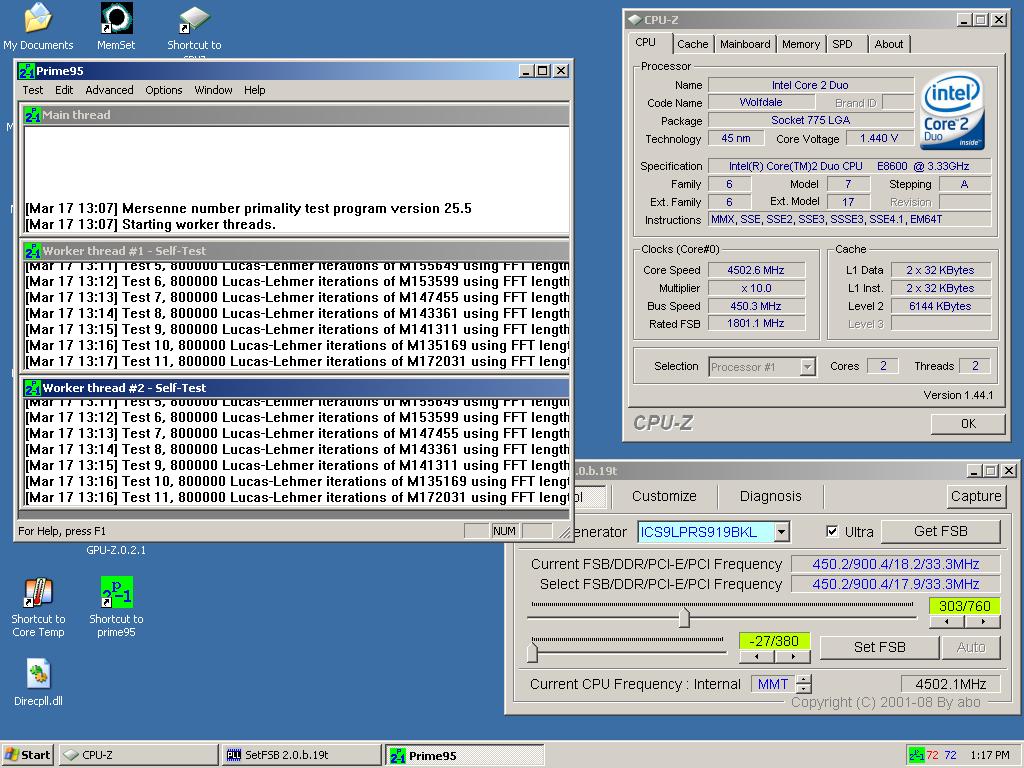The height and width of the screenshot is (768, 1024).
Task: Click Worker #2 Test 8 M143361 line
Action: pos(297,449)
